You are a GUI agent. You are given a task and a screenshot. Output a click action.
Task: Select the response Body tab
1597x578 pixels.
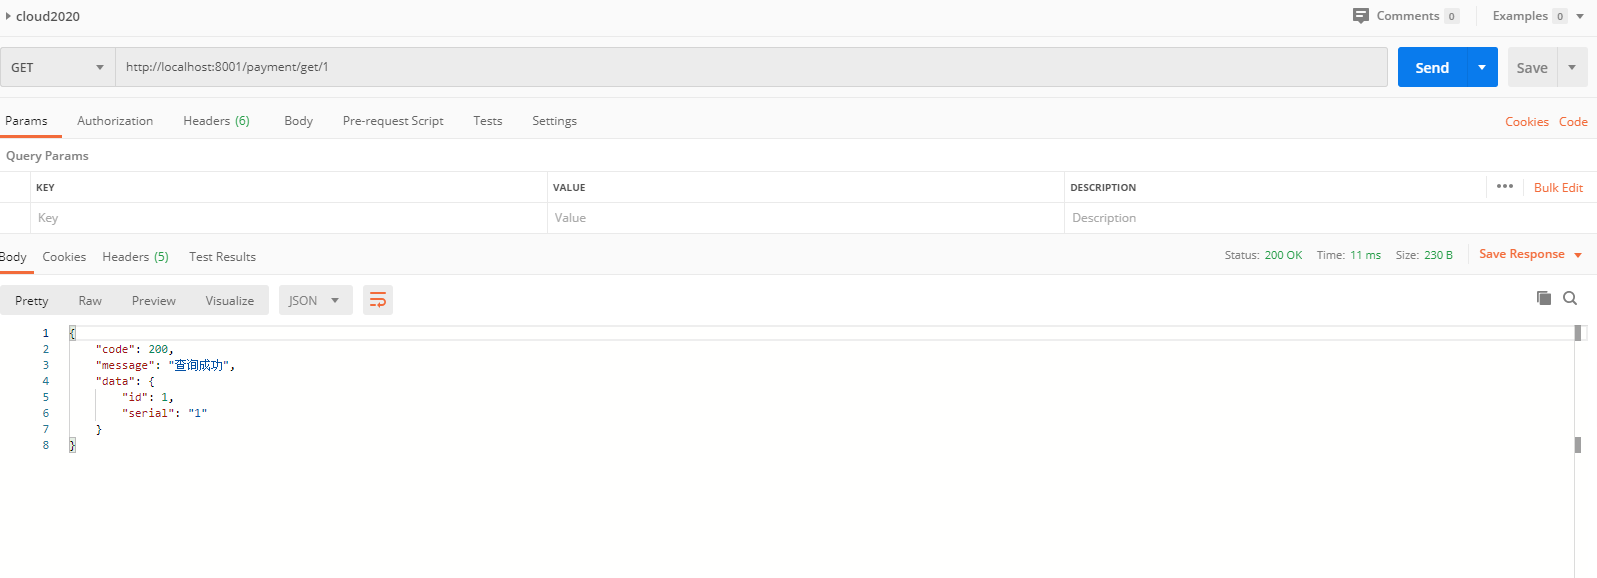click(13, 256)
